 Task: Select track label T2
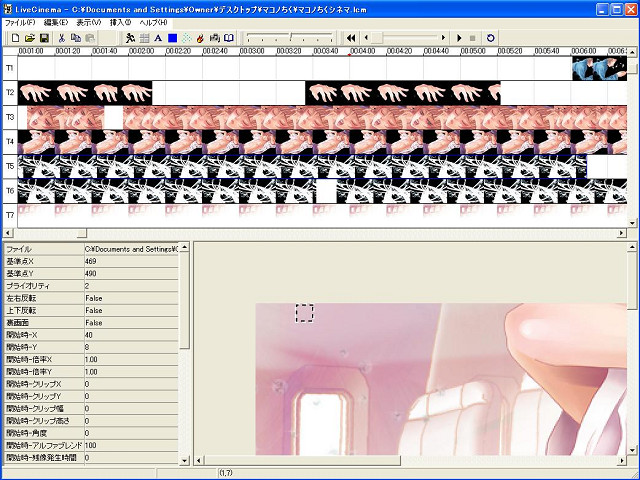(x=10, y=93)
